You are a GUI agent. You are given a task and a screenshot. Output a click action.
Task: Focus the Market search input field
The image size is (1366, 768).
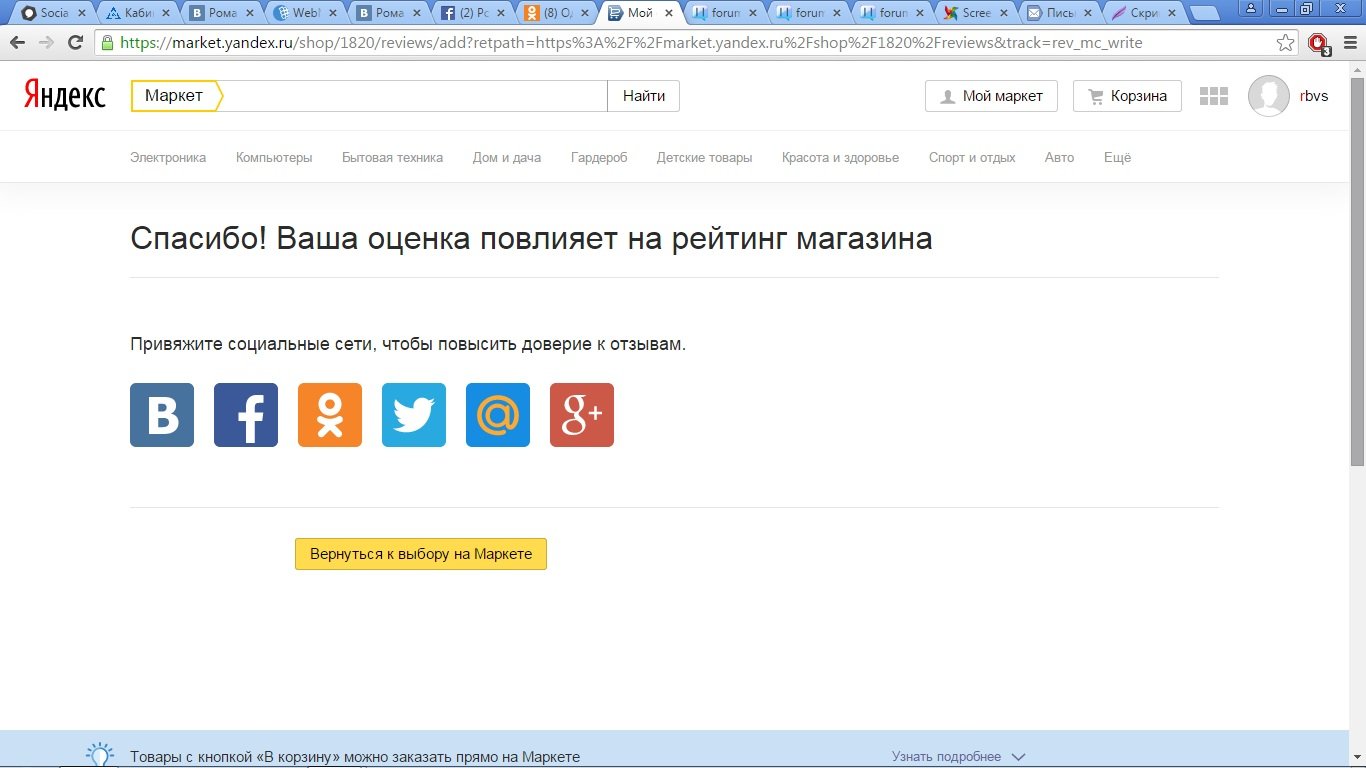(x=415, y=96)
